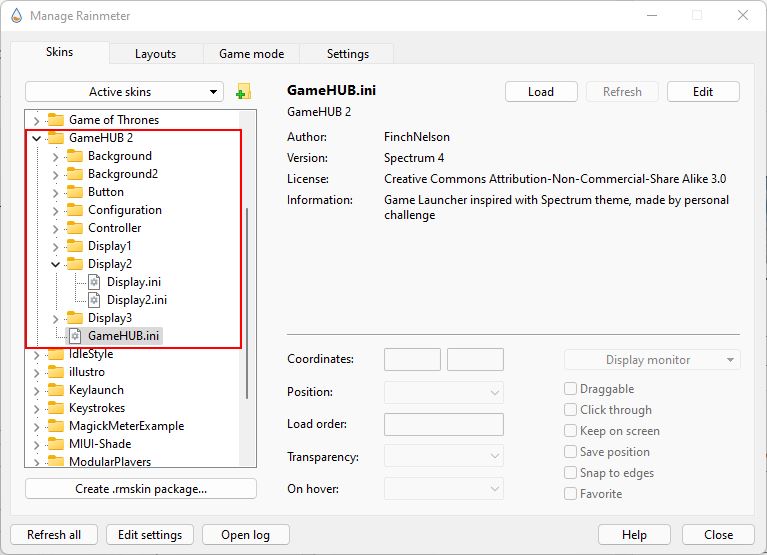
Task: Click the Game of Thrones folder icon
Action: (x=56, y=120)
